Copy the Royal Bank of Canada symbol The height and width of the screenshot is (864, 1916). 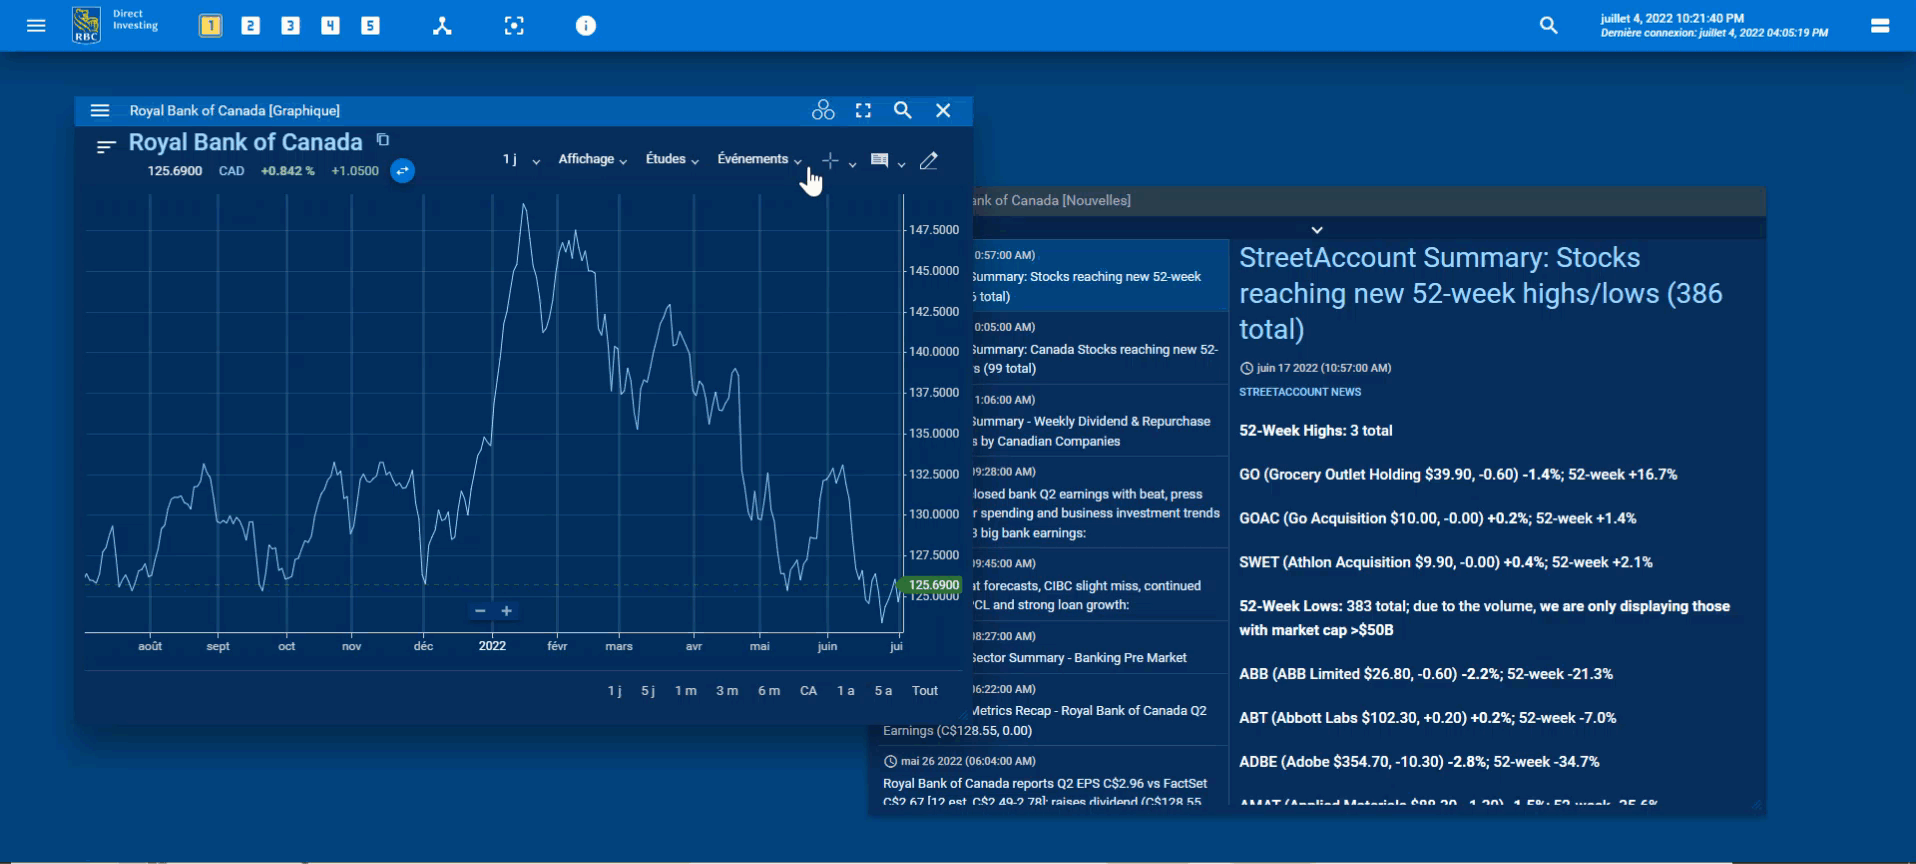click(x=383, y=140)
